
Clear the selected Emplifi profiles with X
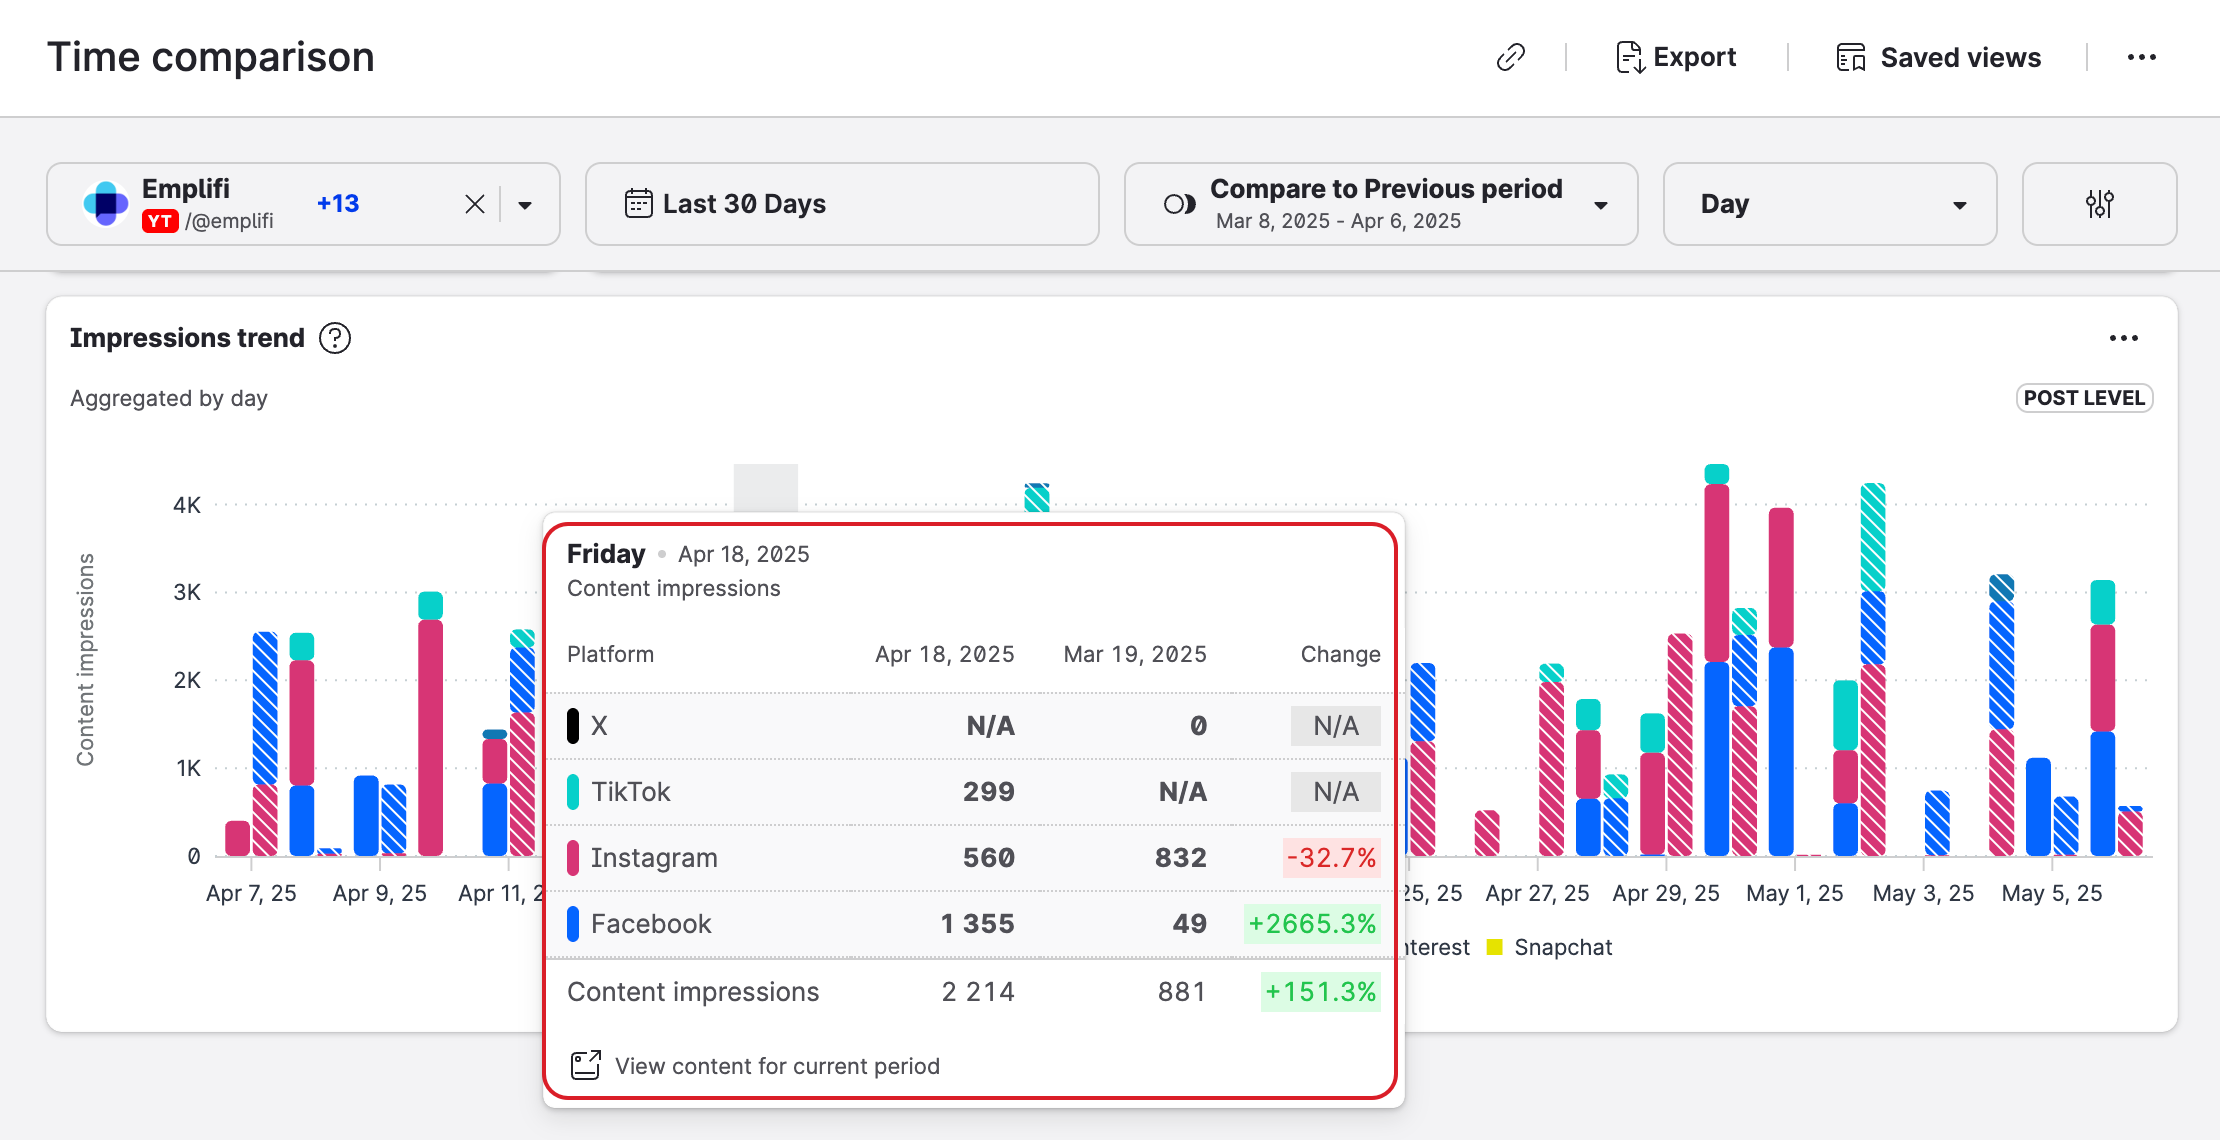(475, 205)
